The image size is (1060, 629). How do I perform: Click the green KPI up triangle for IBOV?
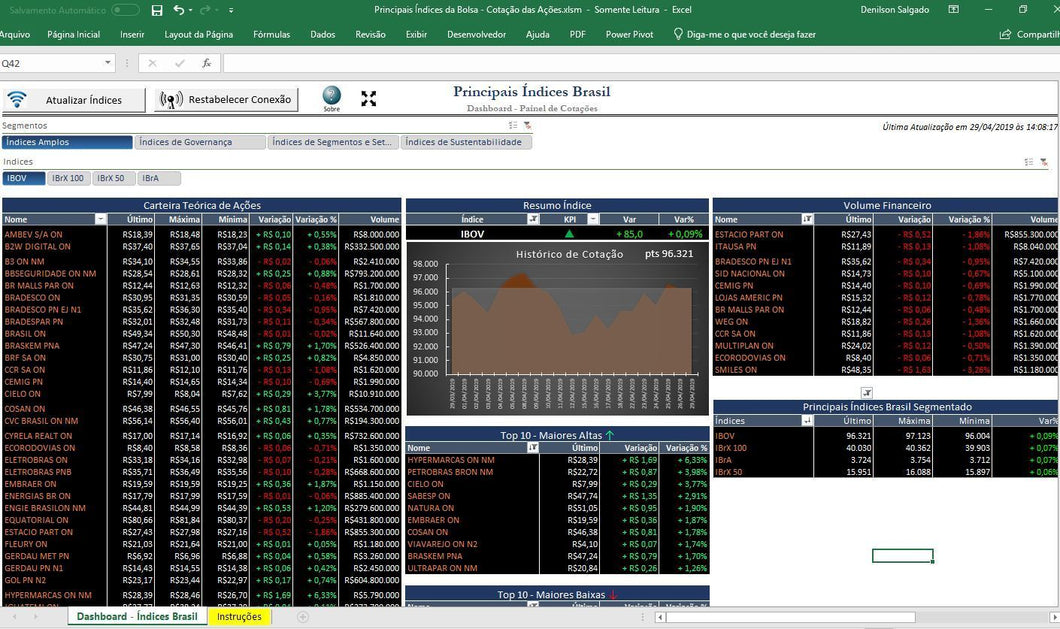[569, 234]
